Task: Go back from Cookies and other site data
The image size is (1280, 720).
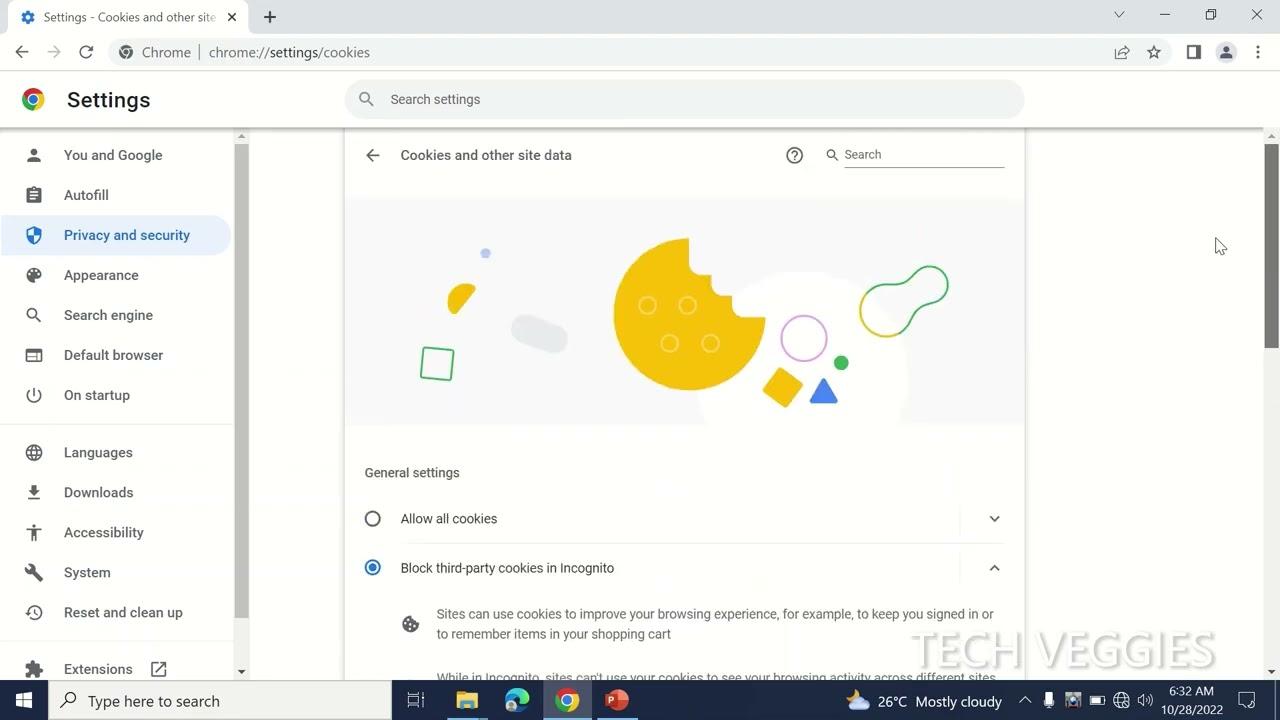Action: (x=373, y=155)
